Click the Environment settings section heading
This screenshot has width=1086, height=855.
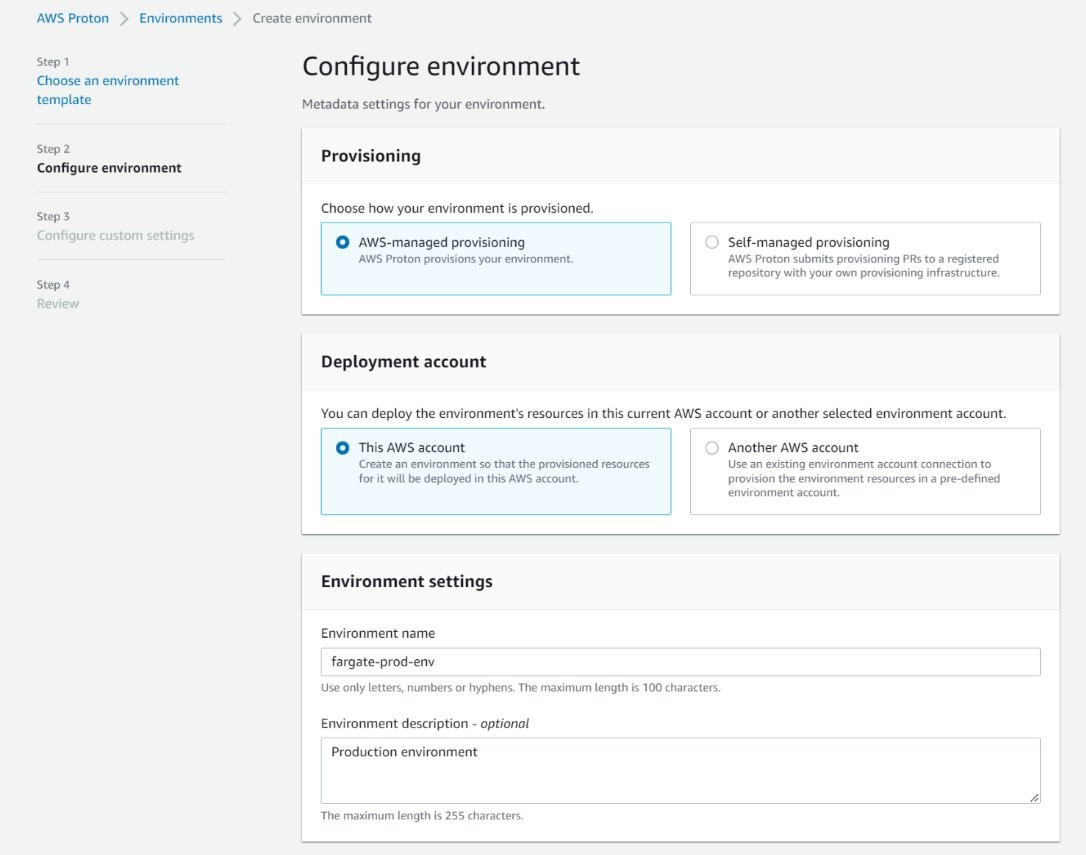point(407,581)
